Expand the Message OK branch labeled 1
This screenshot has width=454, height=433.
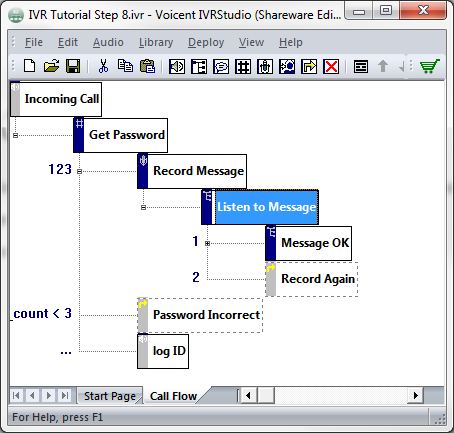pyautogui.click(x=207, y=243)
